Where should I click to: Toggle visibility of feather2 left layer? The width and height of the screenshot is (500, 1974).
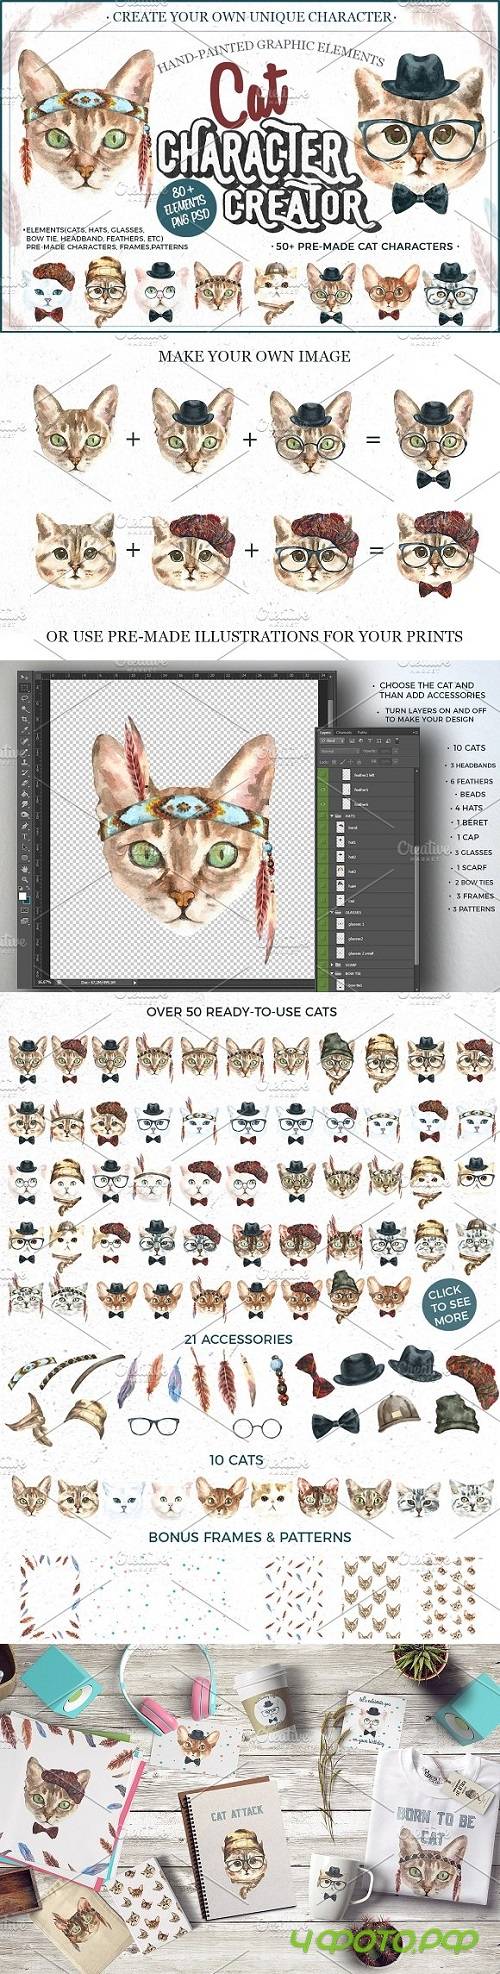point(323,775)
